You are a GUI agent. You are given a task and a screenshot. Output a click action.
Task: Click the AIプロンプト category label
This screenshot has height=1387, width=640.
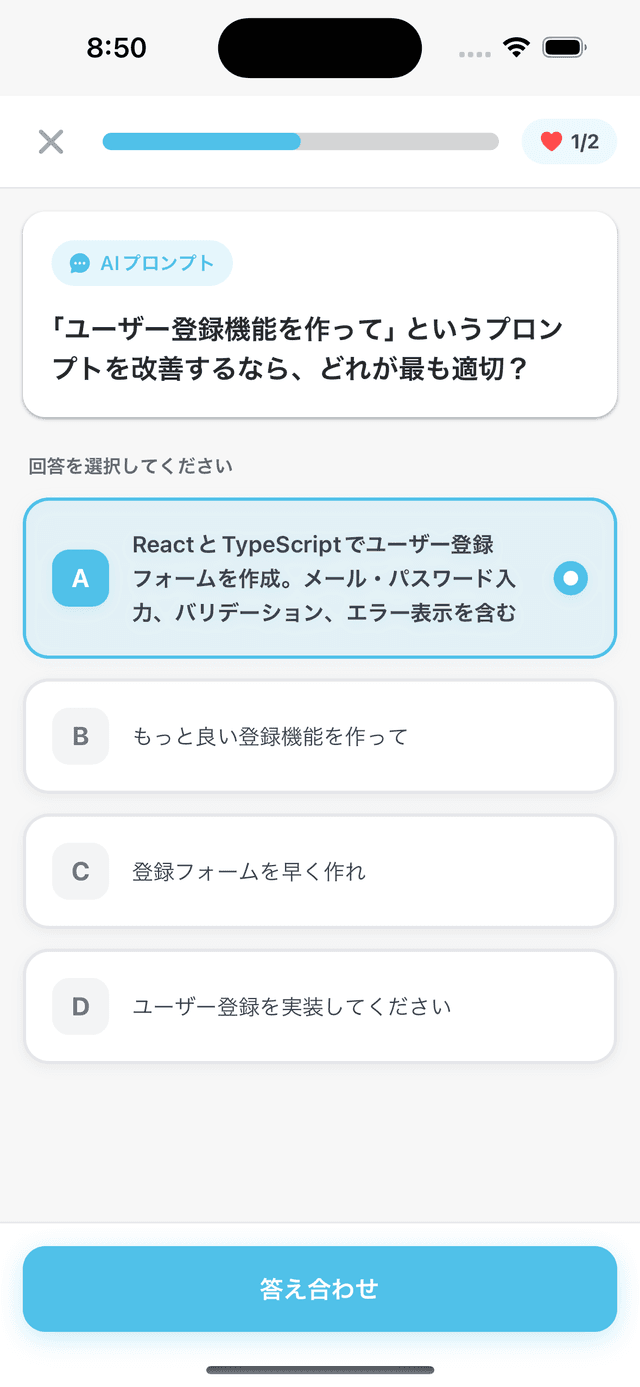click(x=141, y=262)
